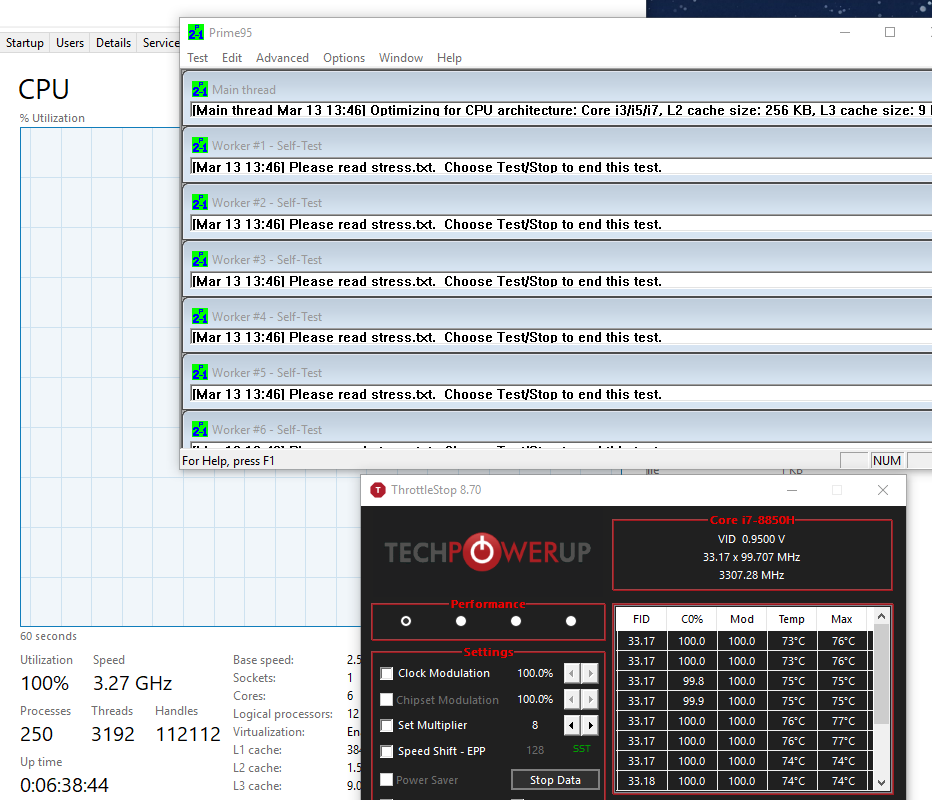Enable Chipset Modulation checkbox
The image size is (932, 800).
tap(386, 700)
